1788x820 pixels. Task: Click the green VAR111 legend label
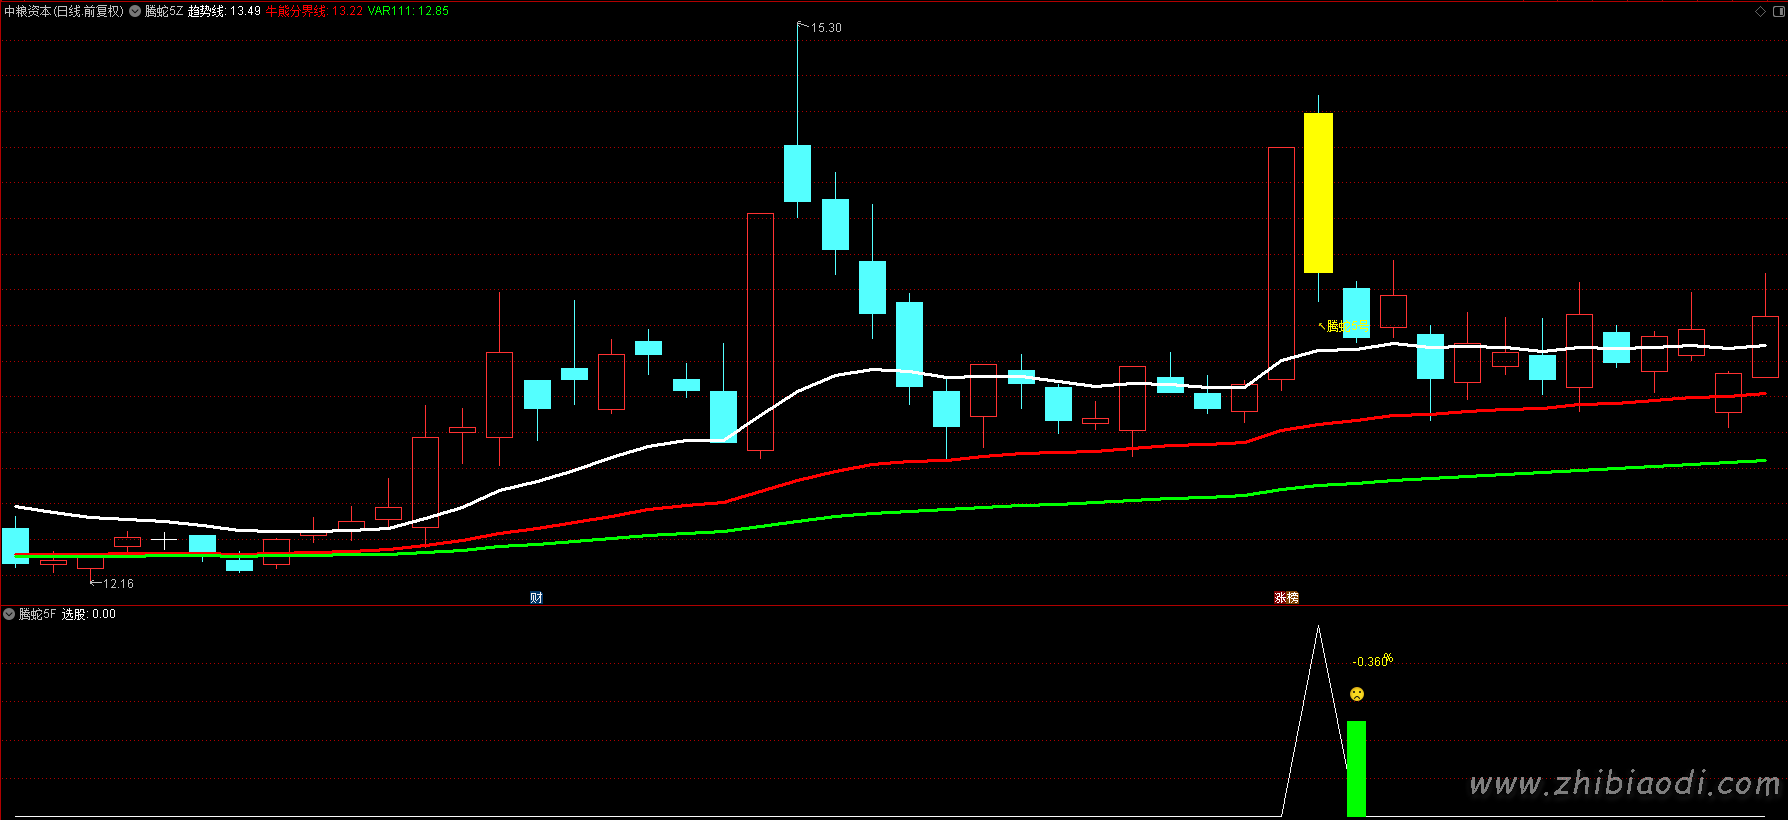click(x=408, y=12)
